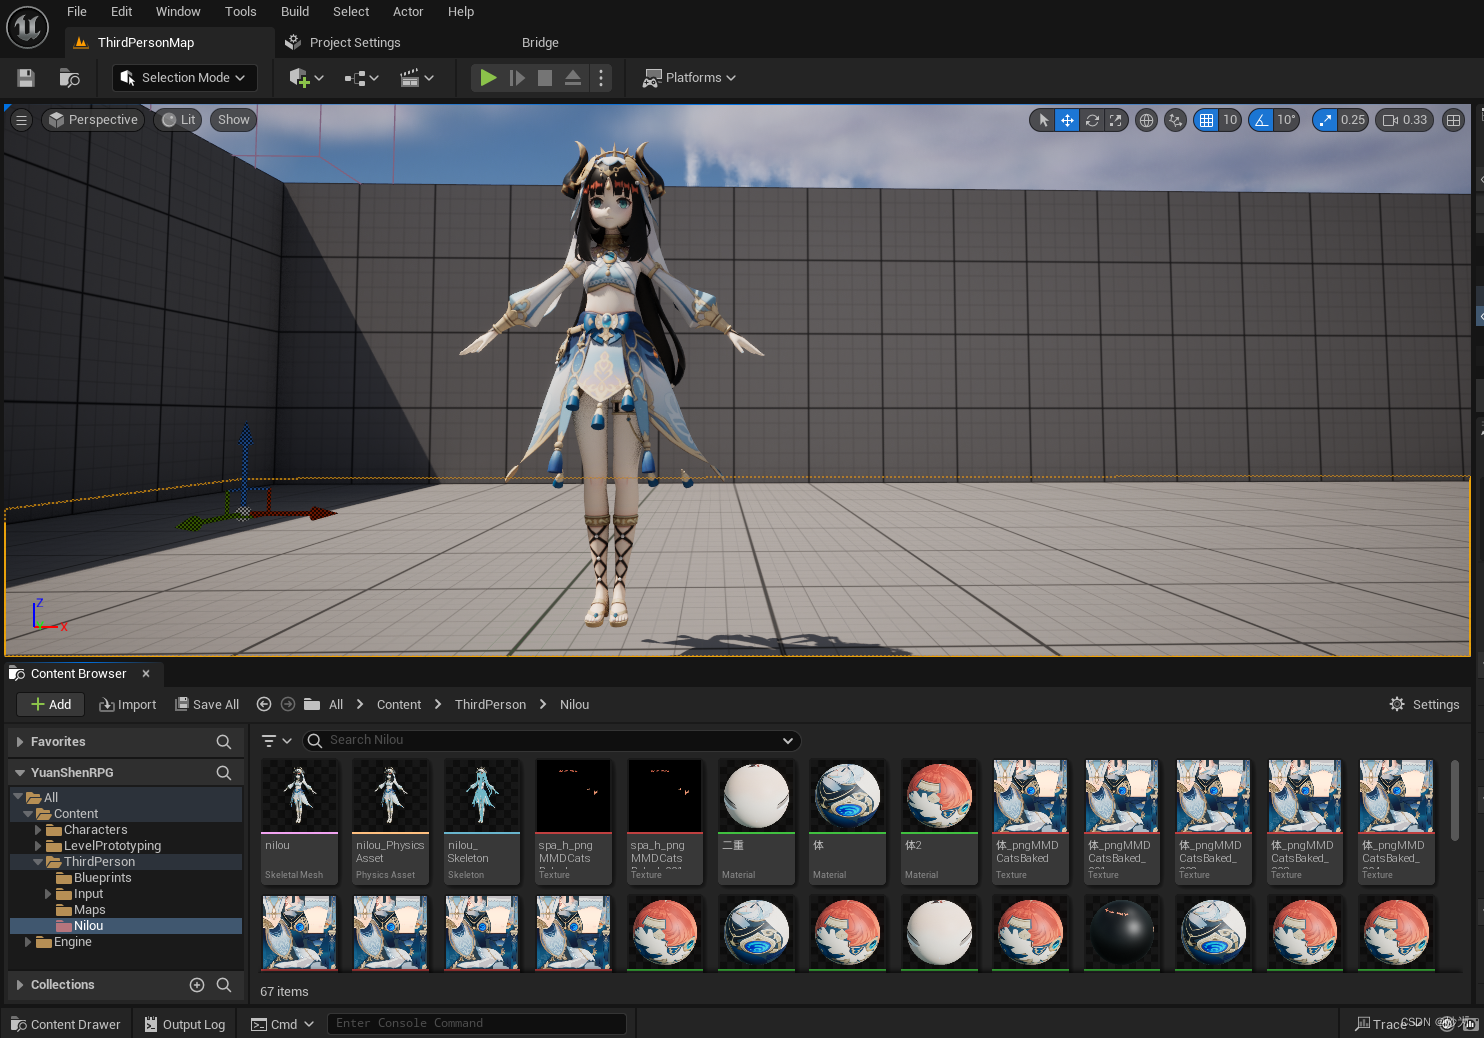Switch to the Bridge tab
This screenshot has width=1484, height=1038.
tap(540, 43)
